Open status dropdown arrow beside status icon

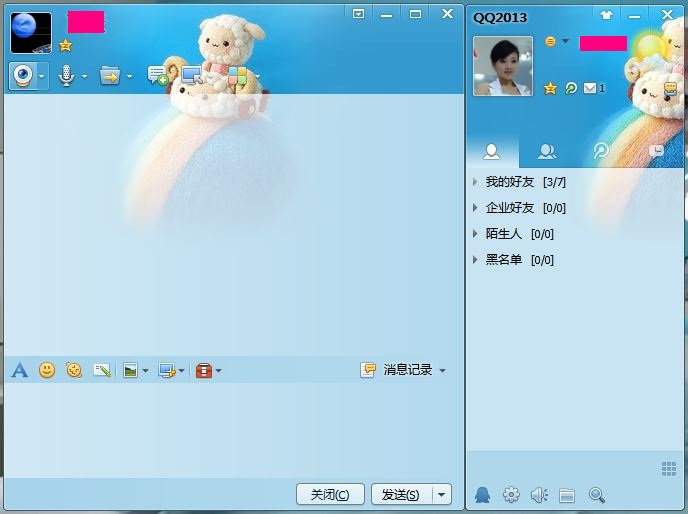point(566,41)
